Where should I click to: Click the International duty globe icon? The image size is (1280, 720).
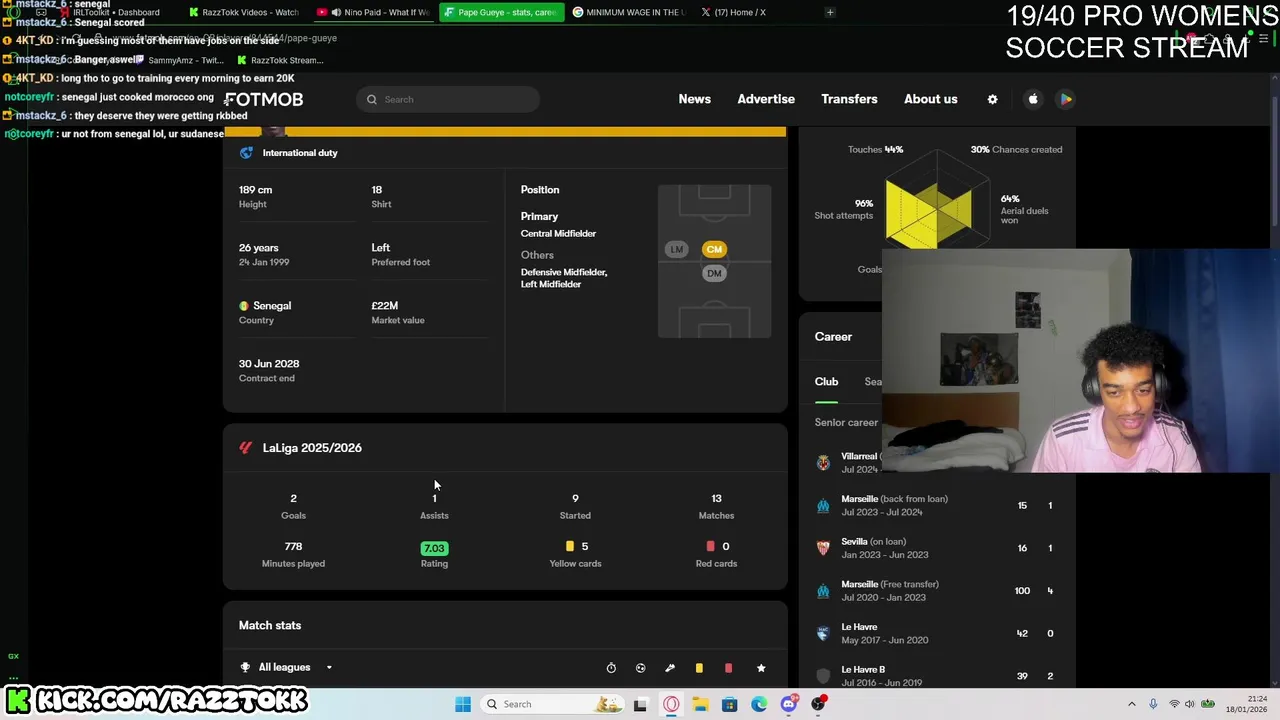246,153
